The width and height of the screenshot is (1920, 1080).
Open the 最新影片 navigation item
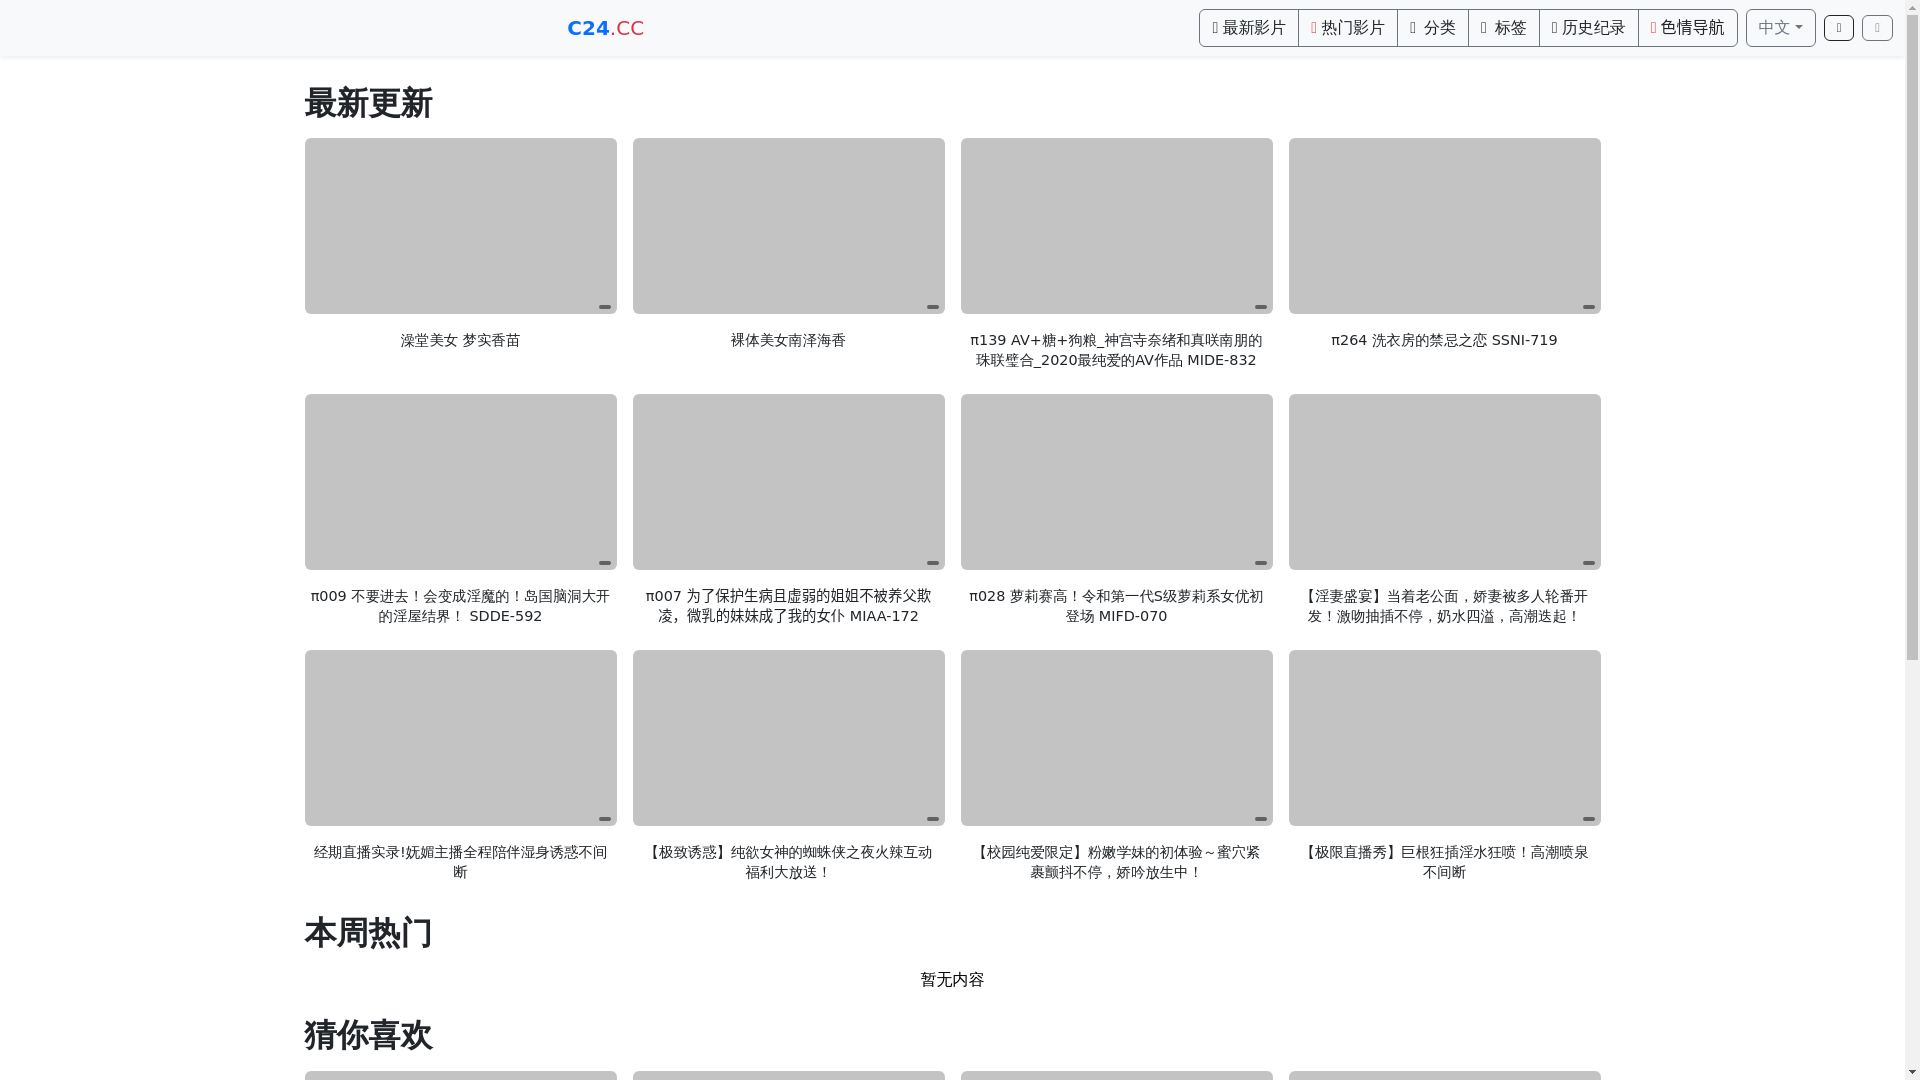[x=1249, y=28]
